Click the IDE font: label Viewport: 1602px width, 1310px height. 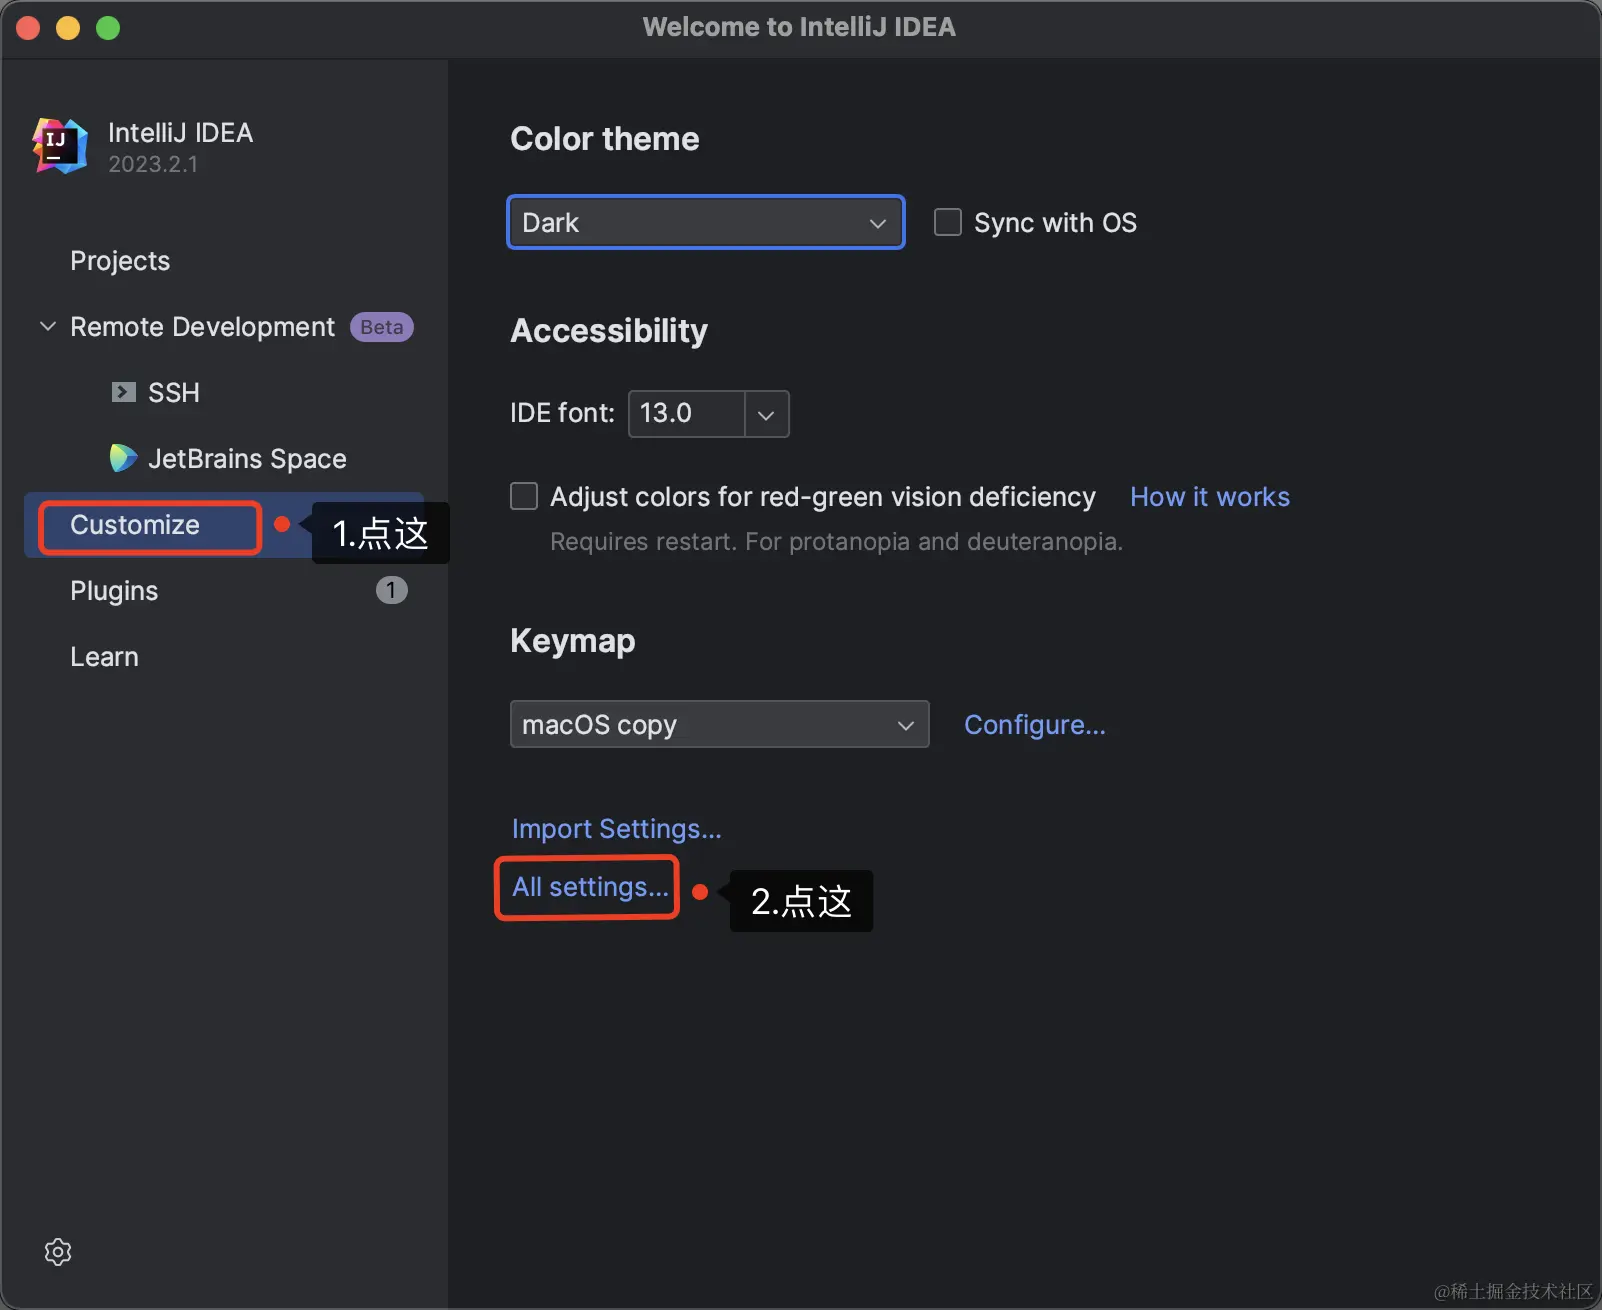click(x=562, y=413)
